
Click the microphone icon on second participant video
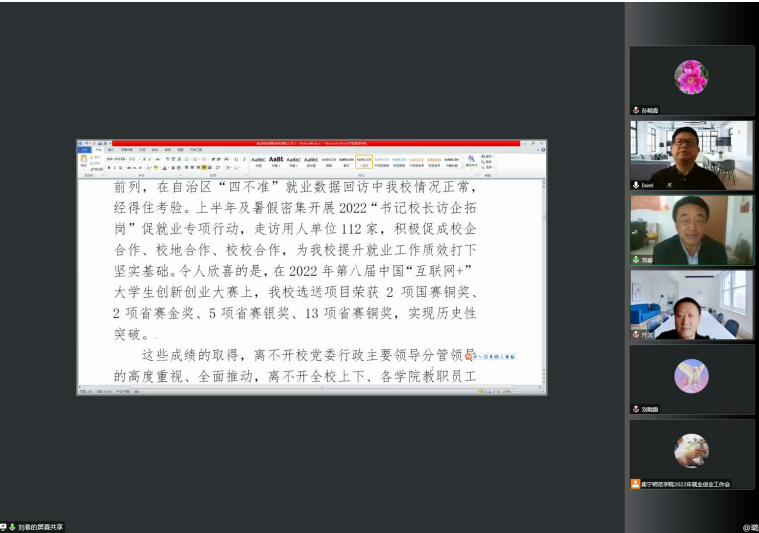click(636, 185)
